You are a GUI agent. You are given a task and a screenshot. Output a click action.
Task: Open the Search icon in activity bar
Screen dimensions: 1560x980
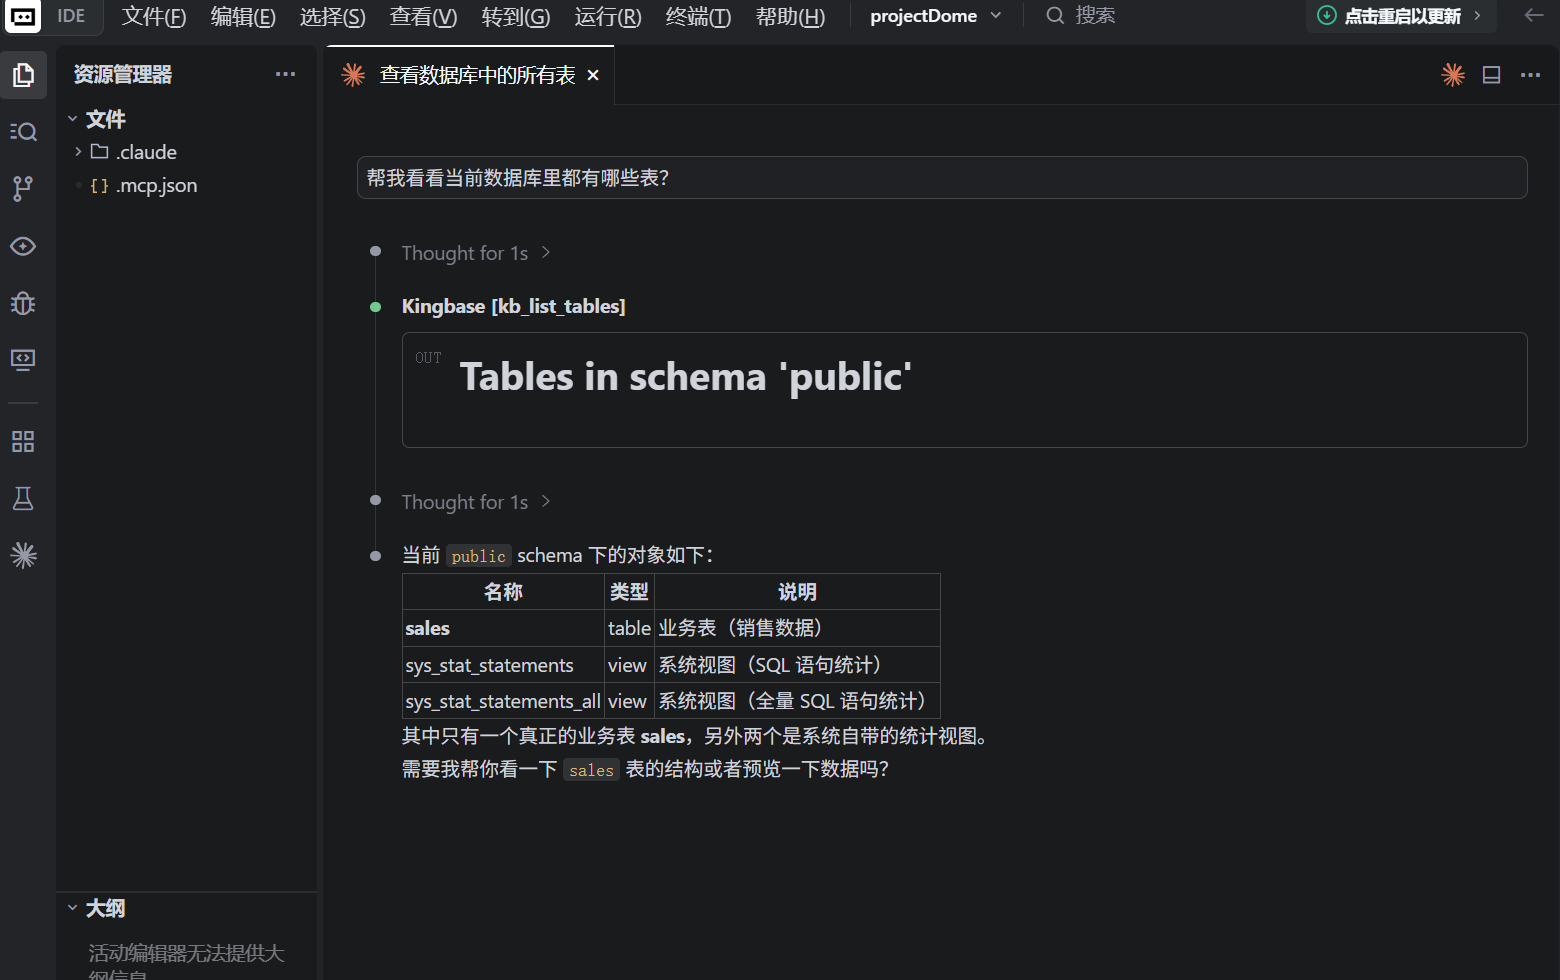tap(23, 132)
